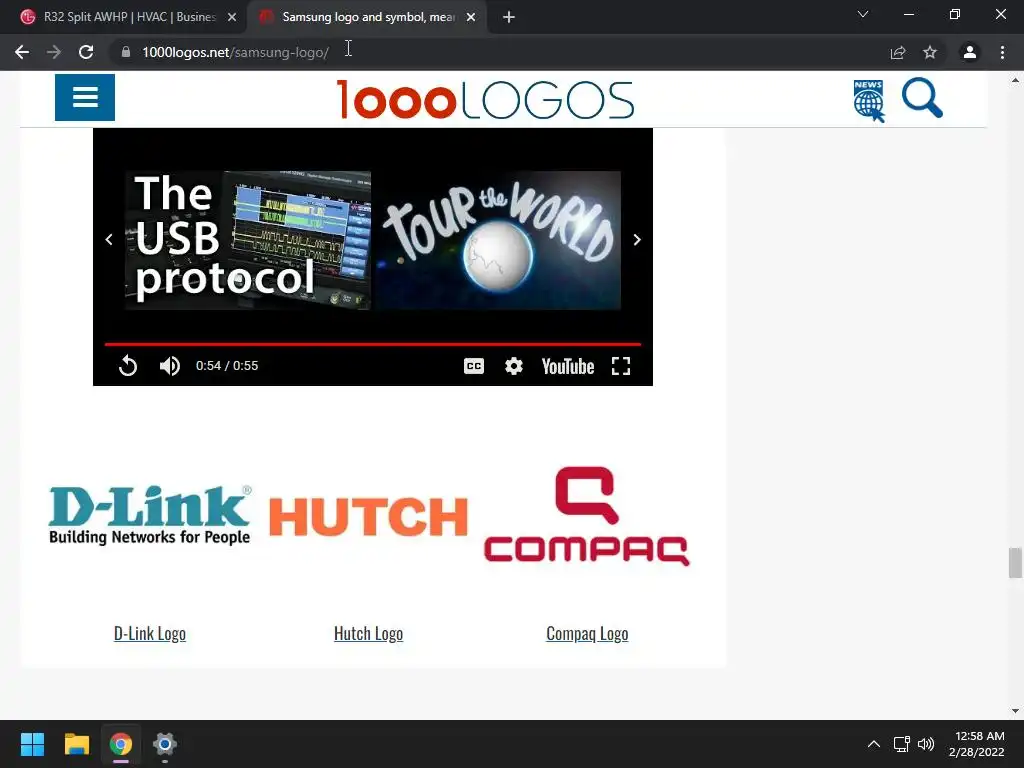Reload the current page
The image size is (1024, 768).
point(86,52)
